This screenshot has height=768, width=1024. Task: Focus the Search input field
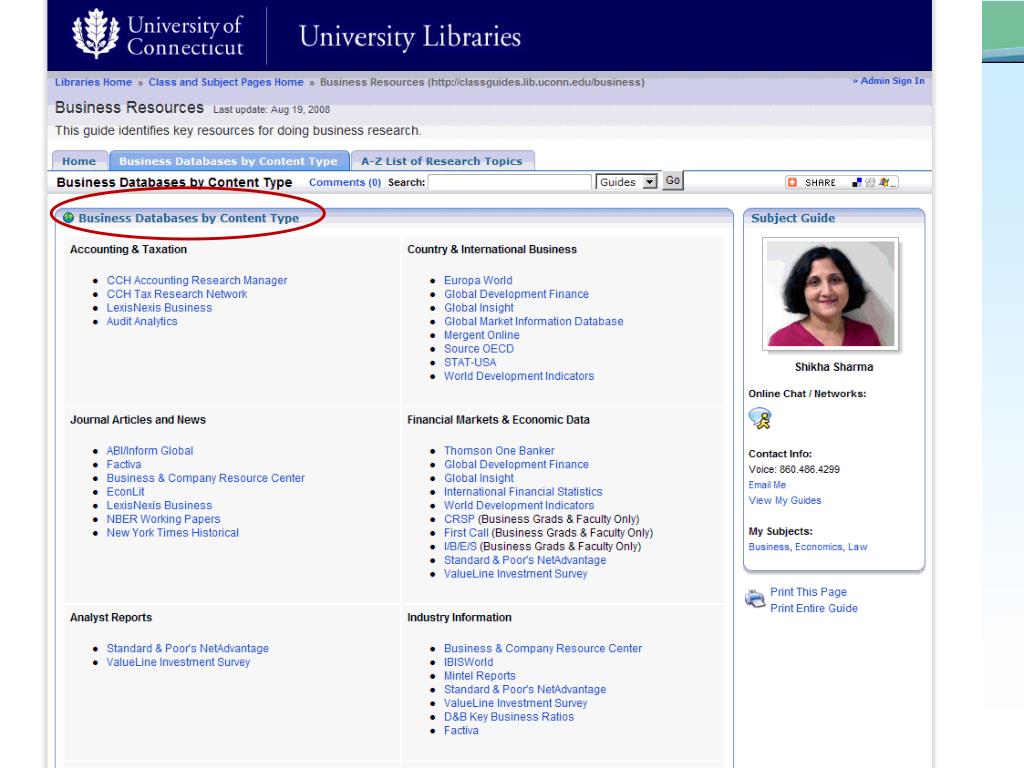click(x=509, y=182)
